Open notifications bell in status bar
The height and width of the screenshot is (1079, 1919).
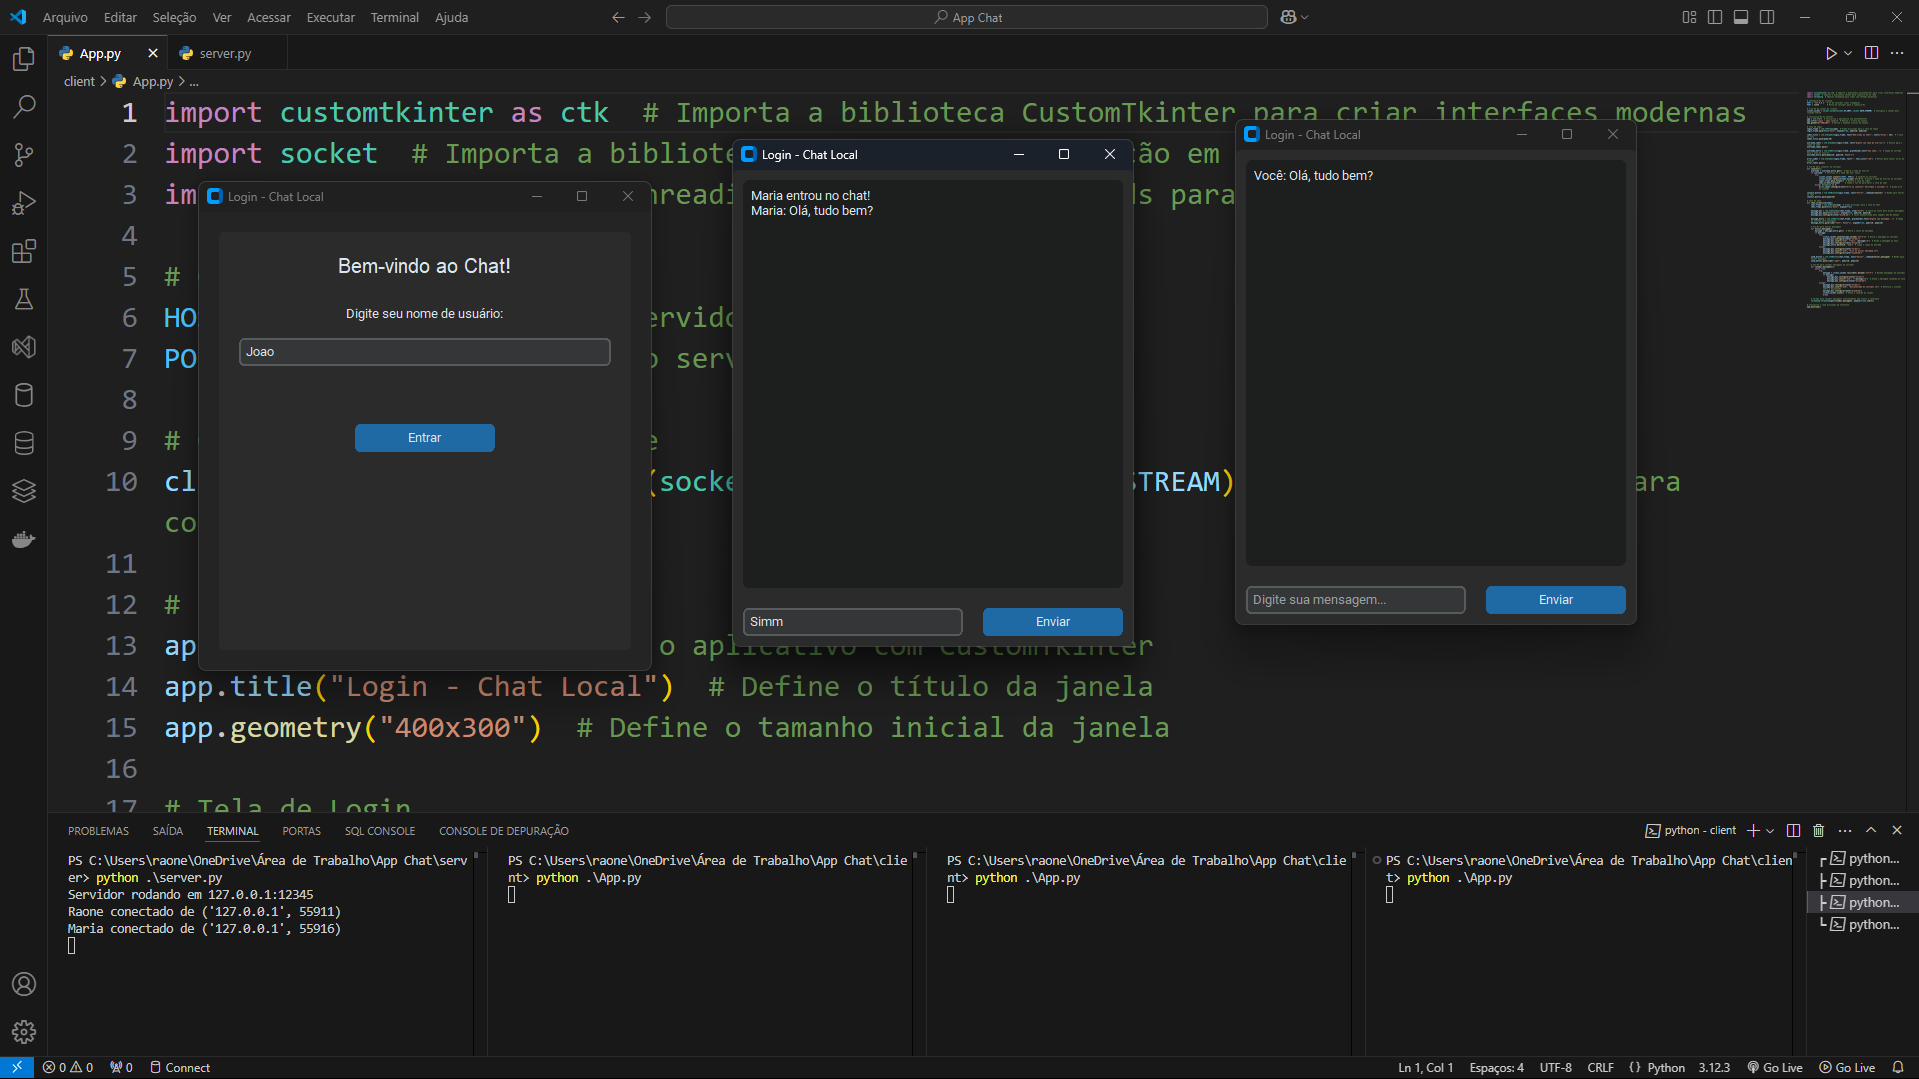coord(1897,1067)
